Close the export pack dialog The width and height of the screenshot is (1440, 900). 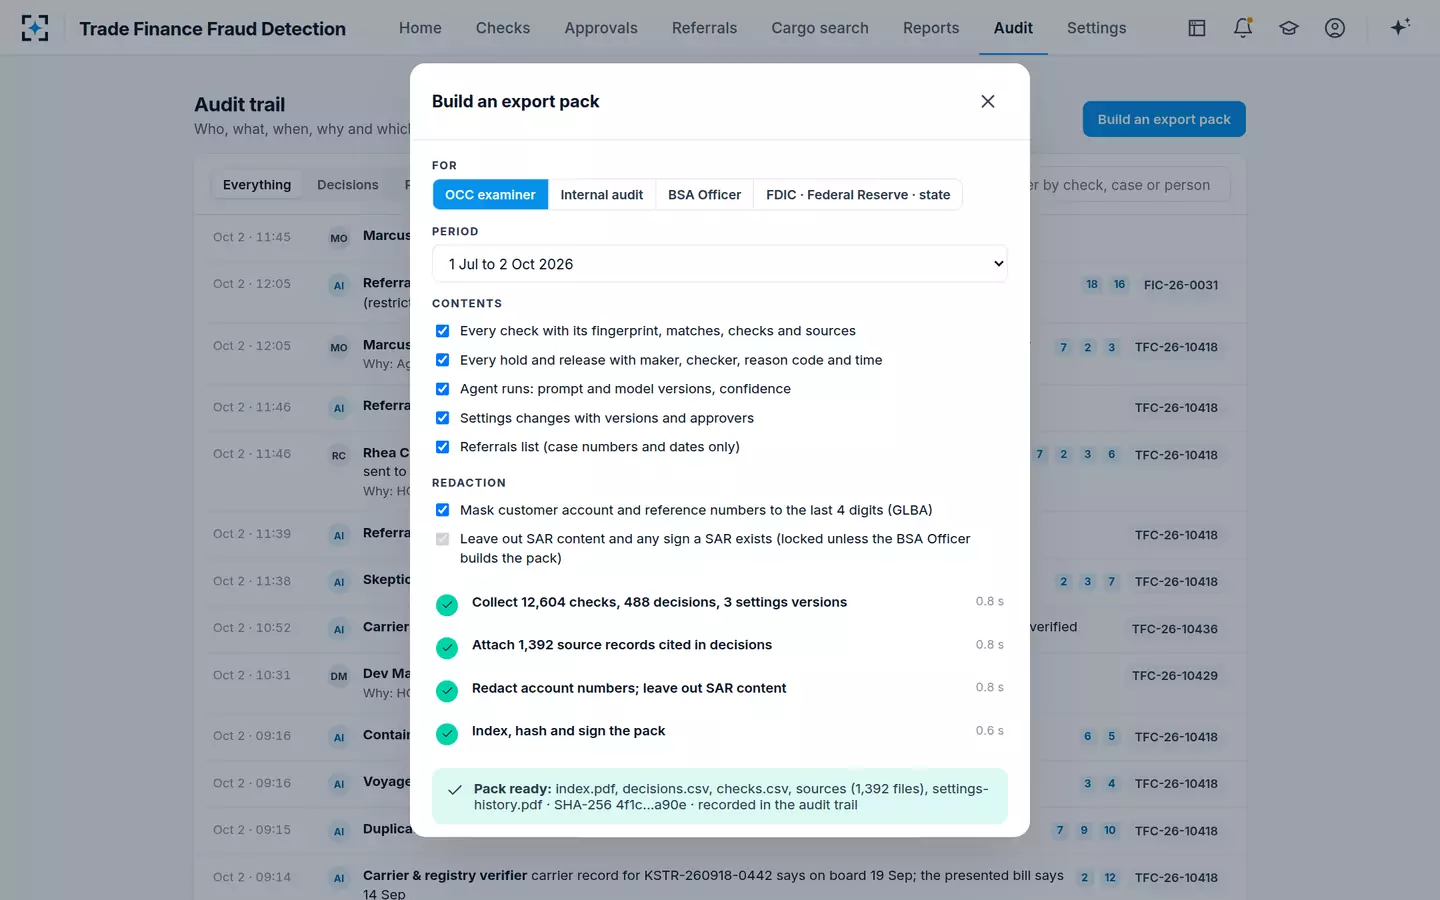(x=988, y=101)
